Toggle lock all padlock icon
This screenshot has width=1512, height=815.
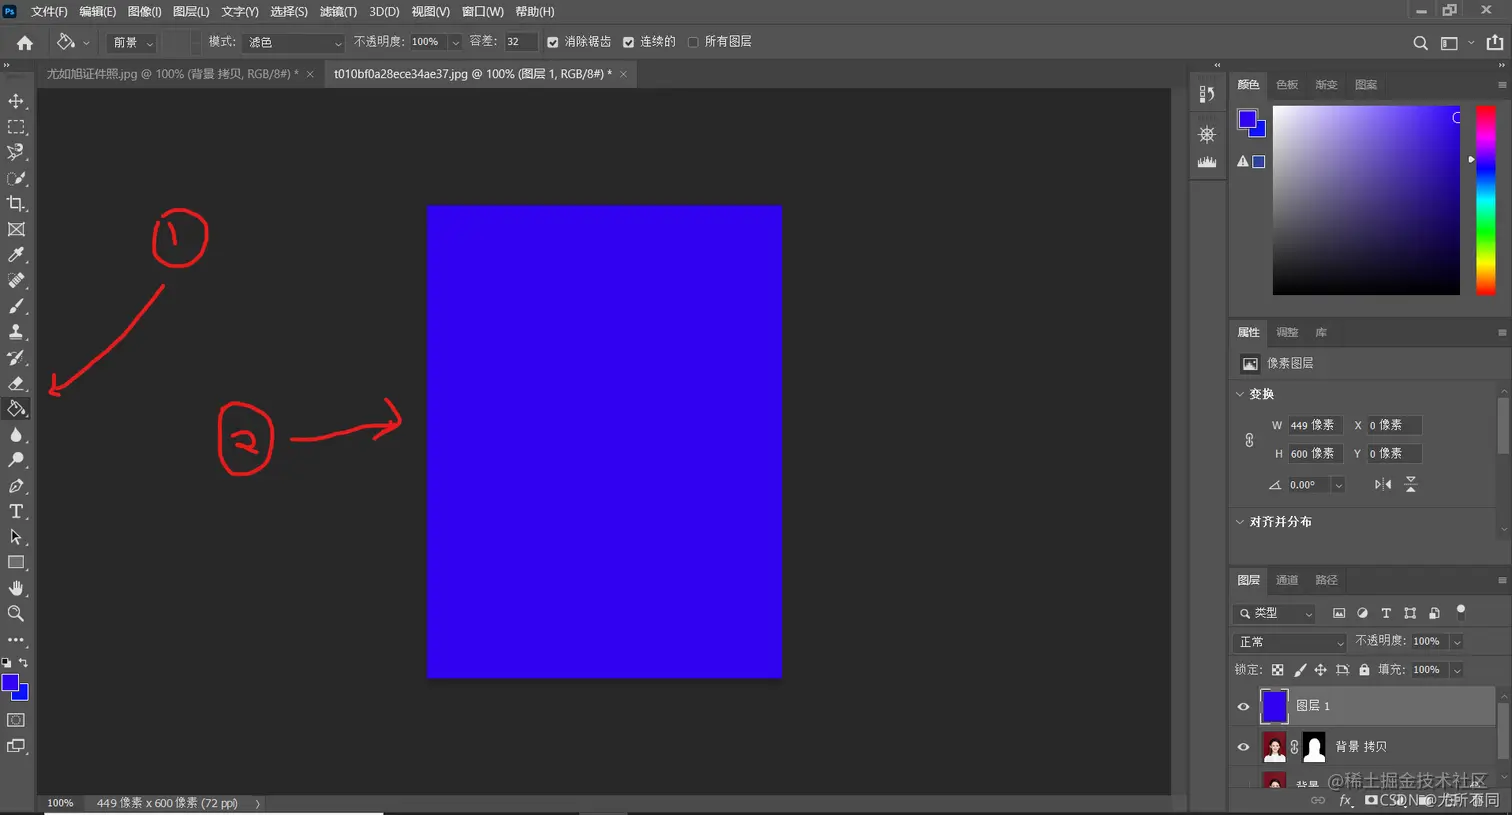(x=1364, y=670)
